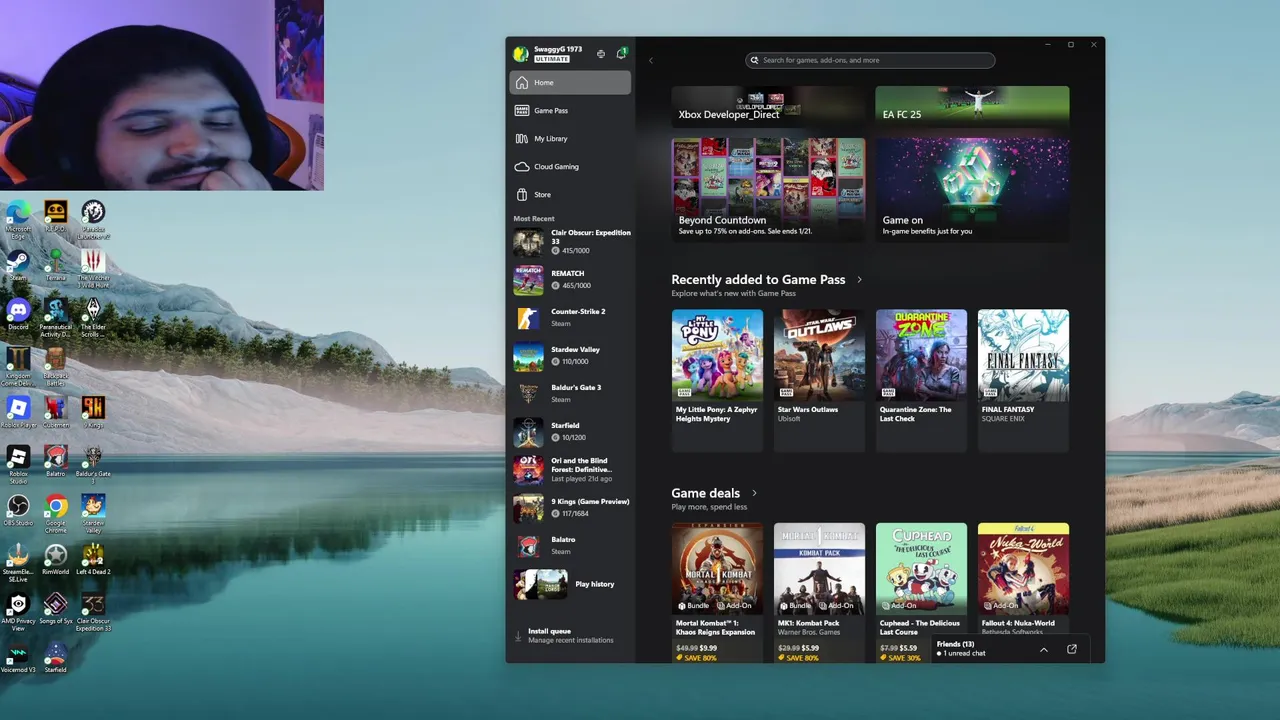Open the Steam desktop icon
The width and height of the screenshot is (1280, 720).
tap(18, 266)
